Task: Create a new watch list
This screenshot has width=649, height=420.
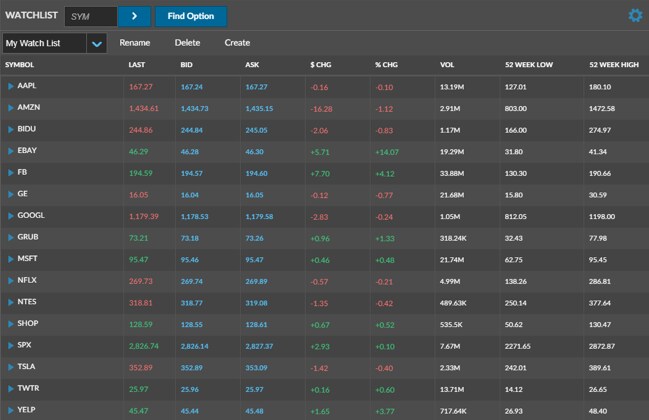Action: point(237,43)
